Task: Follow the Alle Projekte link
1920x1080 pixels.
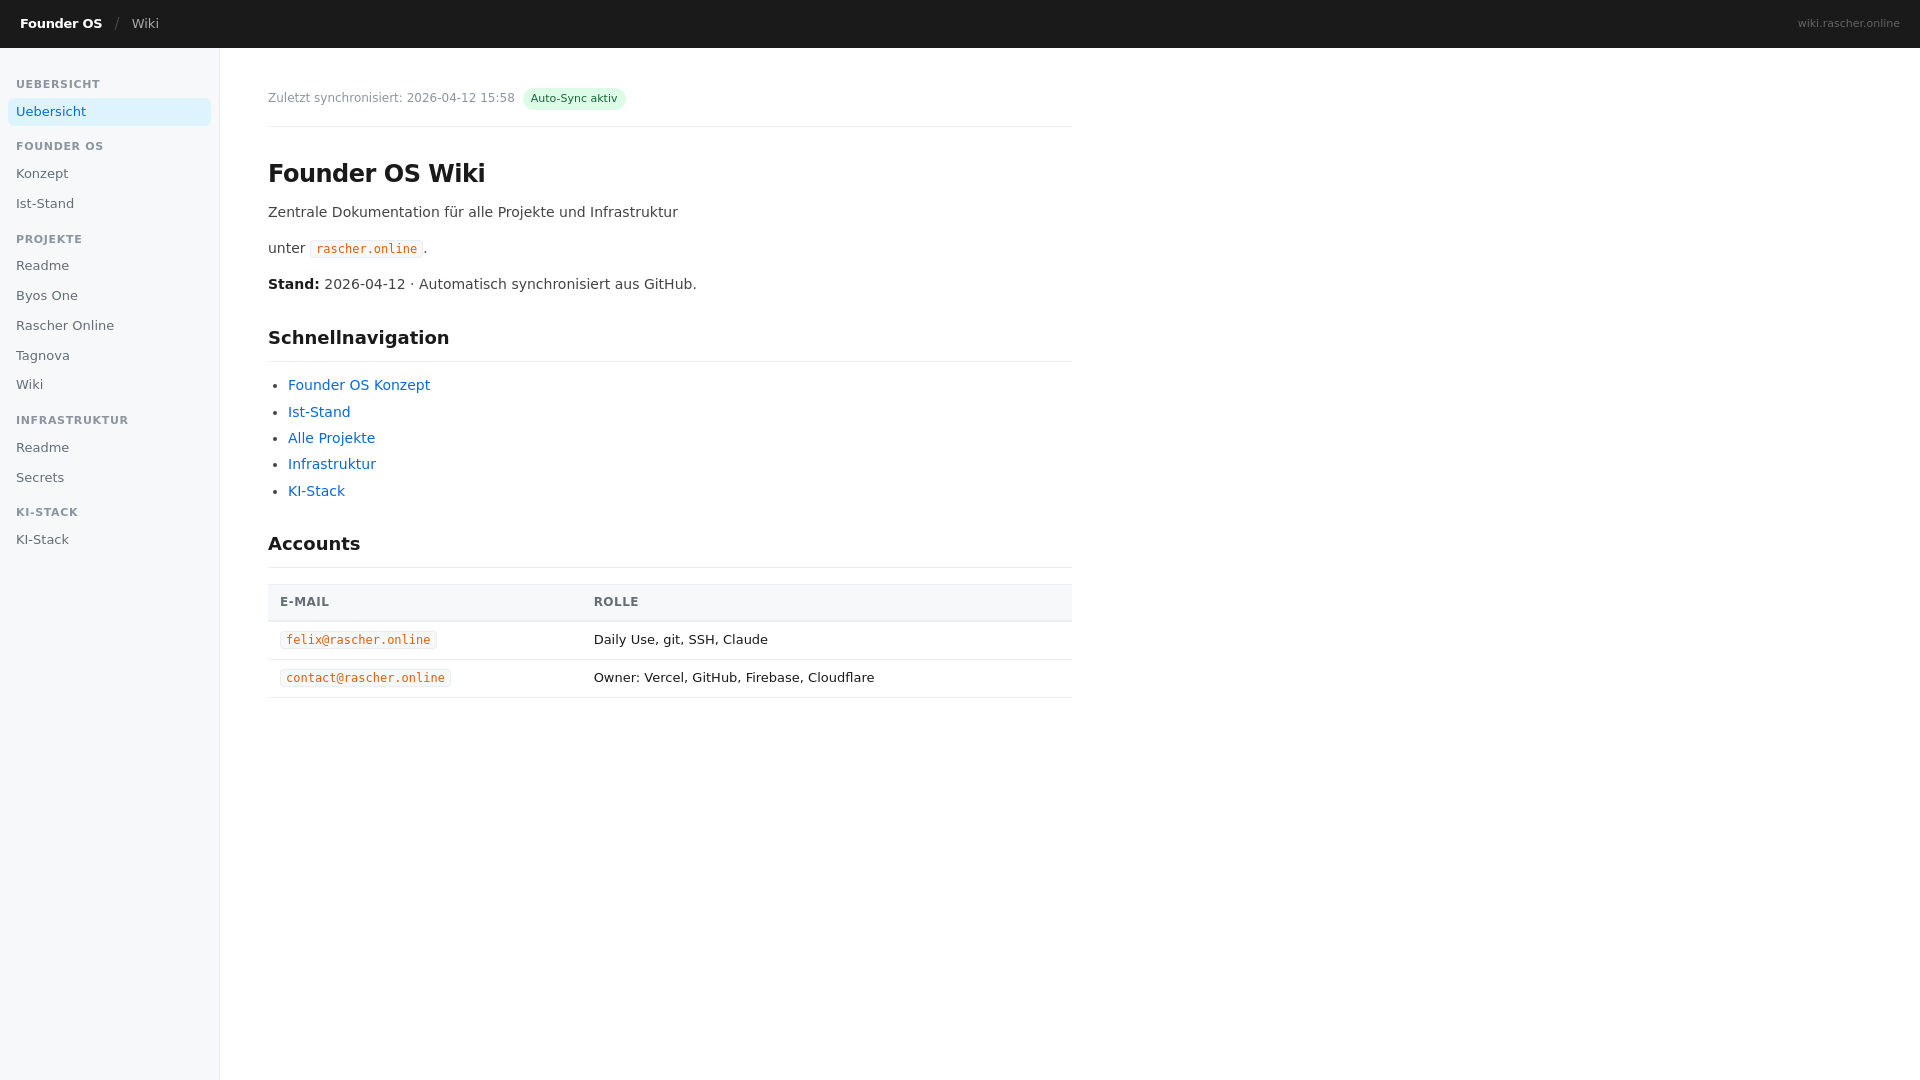Action: [x=331, y=438]
